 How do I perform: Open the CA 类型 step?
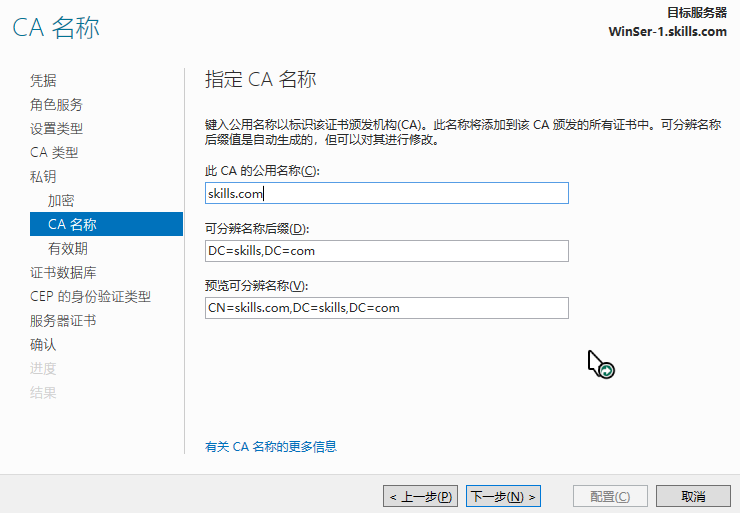tap(54, 152)
